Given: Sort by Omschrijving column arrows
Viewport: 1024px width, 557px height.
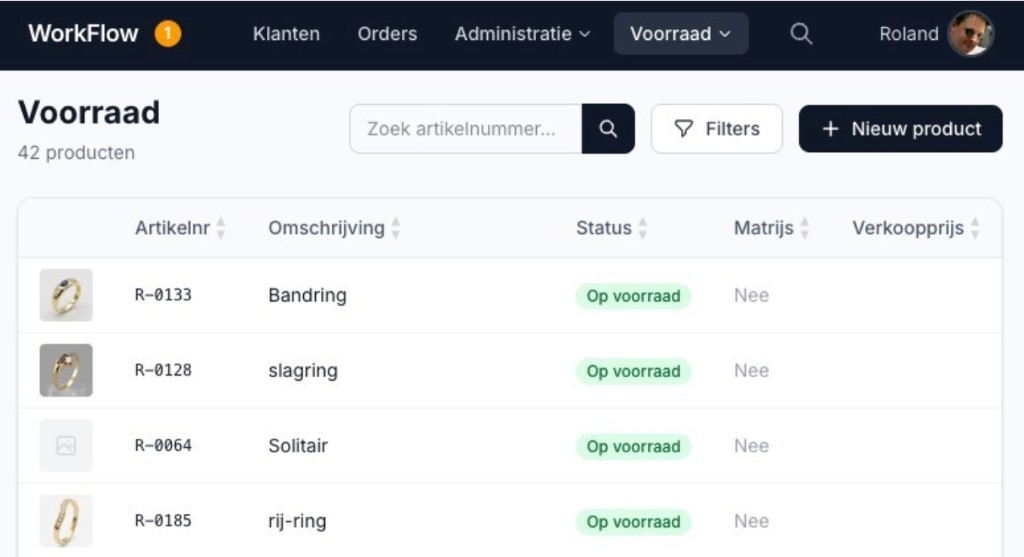Looking at the screenshot, I should coord(396,228).
